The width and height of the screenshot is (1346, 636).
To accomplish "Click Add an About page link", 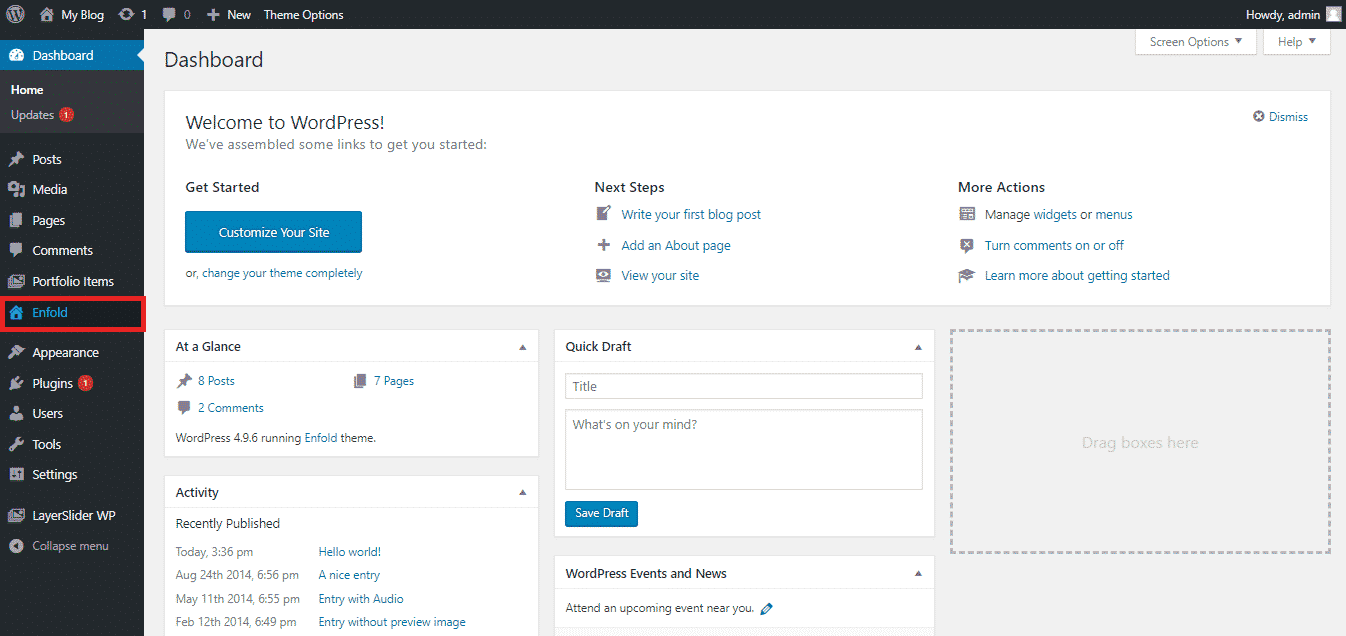I will tap(676, 245).
